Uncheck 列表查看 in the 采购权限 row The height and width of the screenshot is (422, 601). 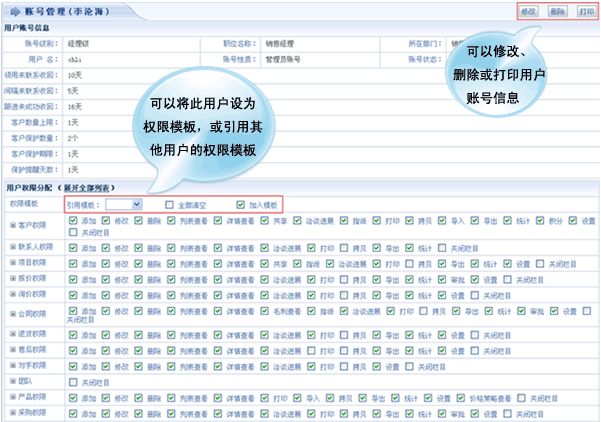171,414
